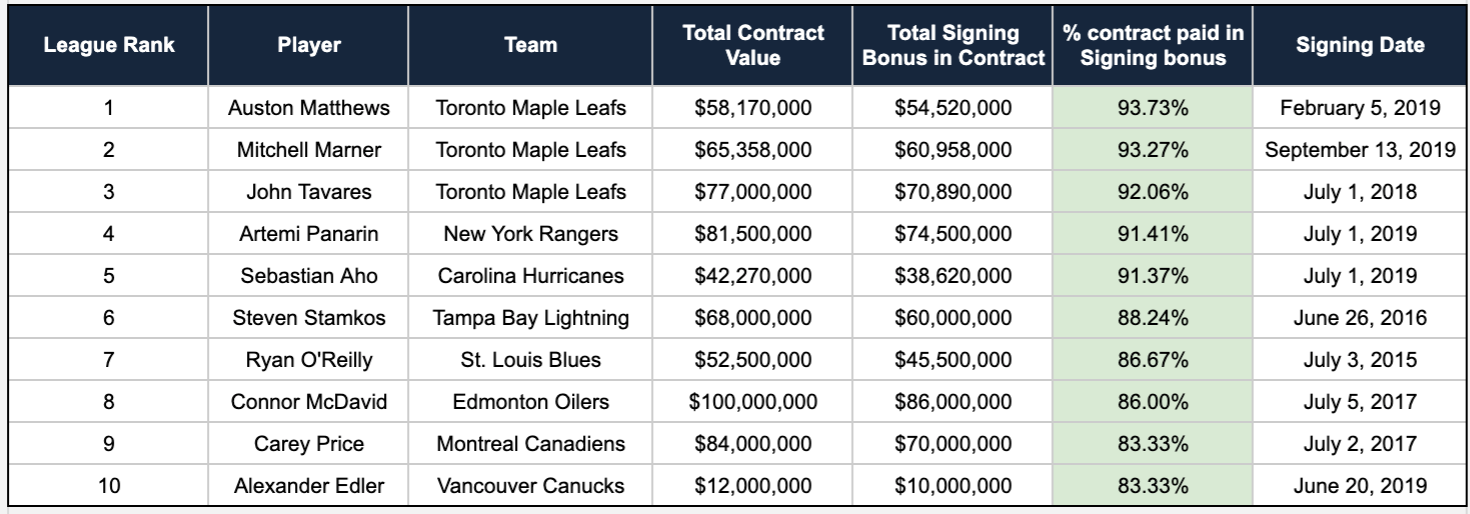Viewport: 1470px width, 514px height.
Task: Select the Player column header
Action: point(309,45)
